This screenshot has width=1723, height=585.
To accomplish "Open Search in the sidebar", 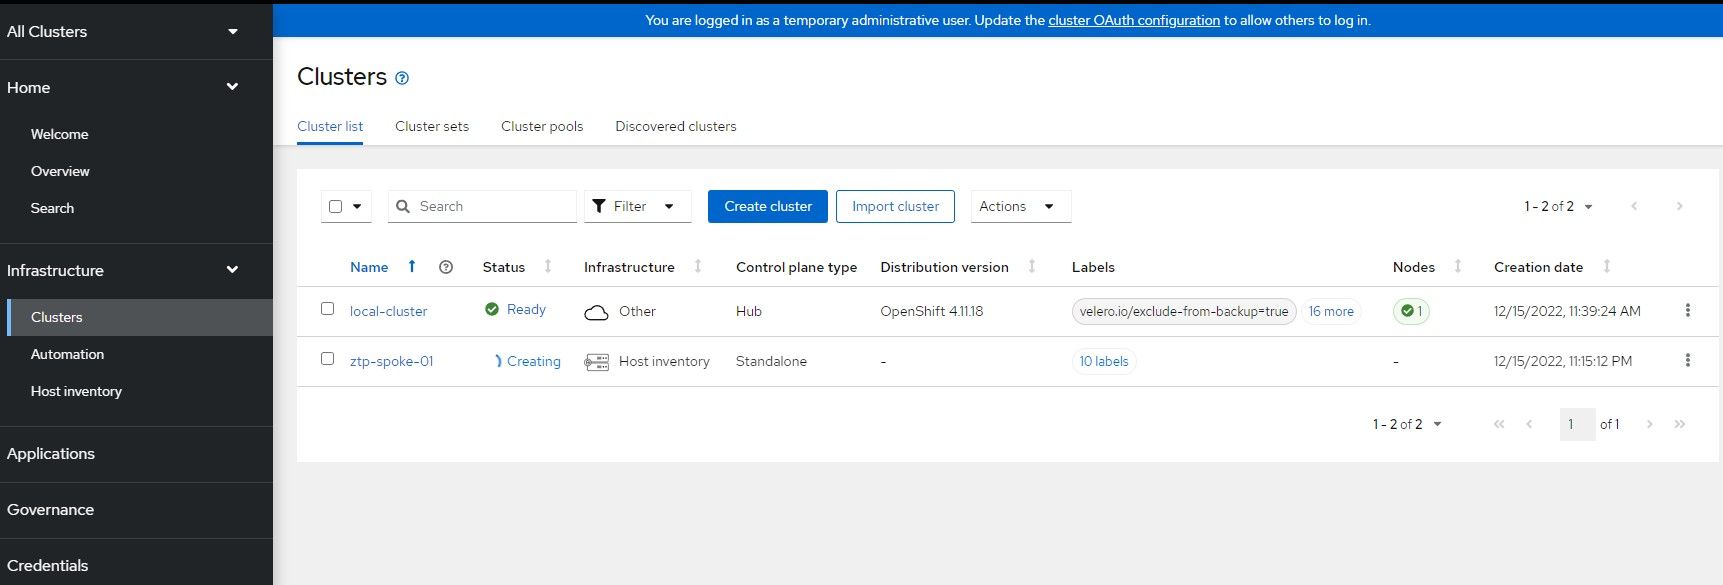I will click(x=52, y=208).
